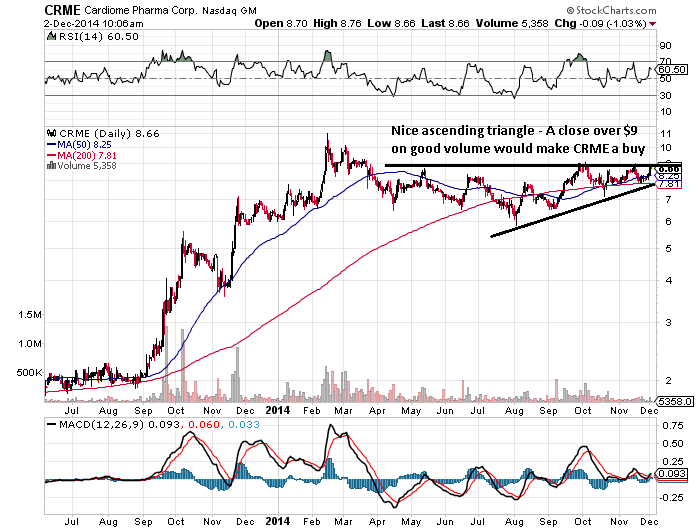The image size is (700, 530).
Task: Click the 11 label on the price axis
Action: point(665,134)
